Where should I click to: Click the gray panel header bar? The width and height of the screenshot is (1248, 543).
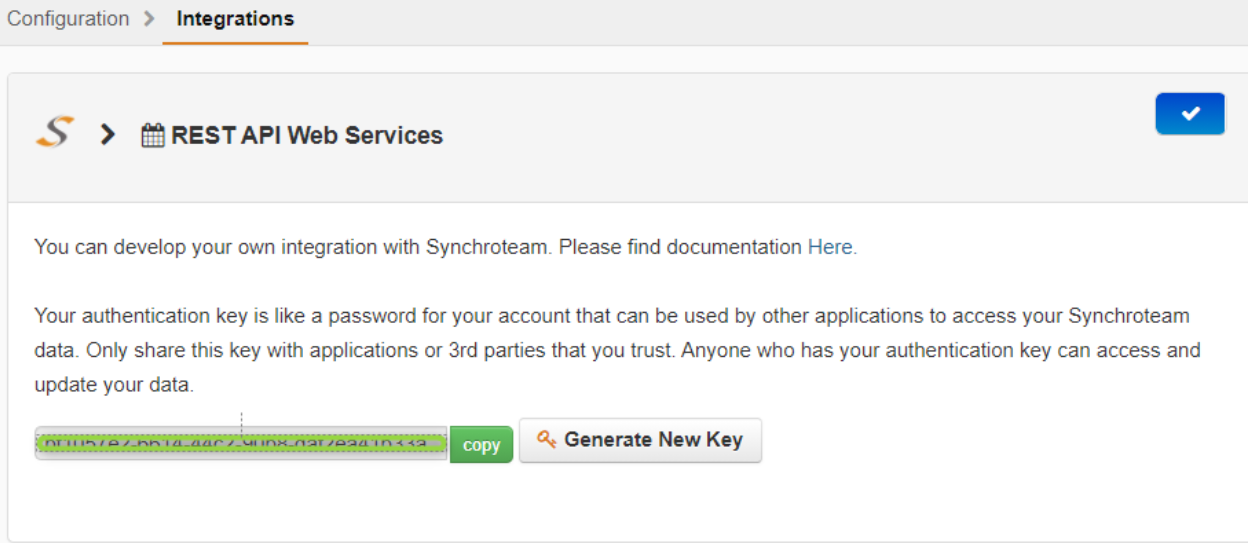(x=627, y=137)
